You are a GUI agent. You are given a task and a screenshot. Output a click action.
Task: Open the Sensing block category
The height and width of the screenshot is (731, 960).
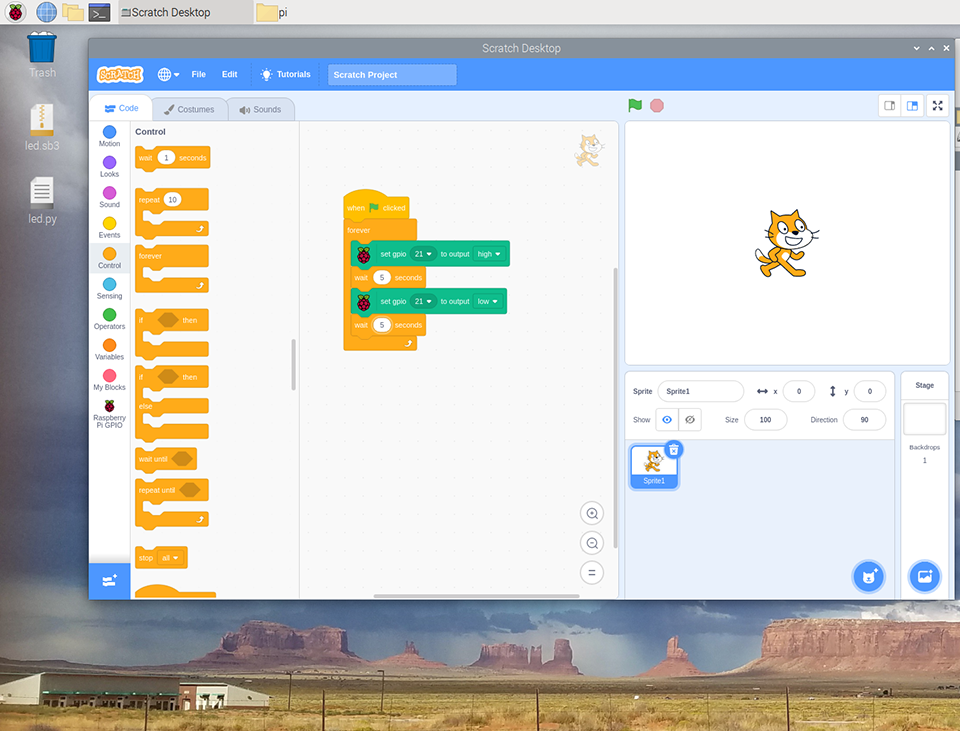point(110,288)
